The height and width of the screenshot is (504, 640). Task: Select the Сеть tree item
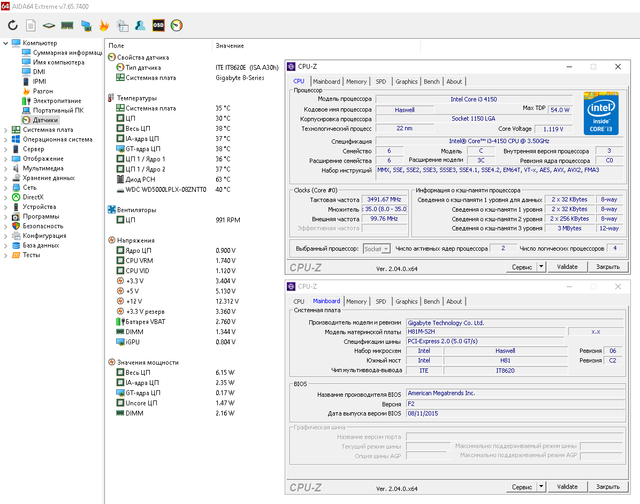click(x=24, y=187)
